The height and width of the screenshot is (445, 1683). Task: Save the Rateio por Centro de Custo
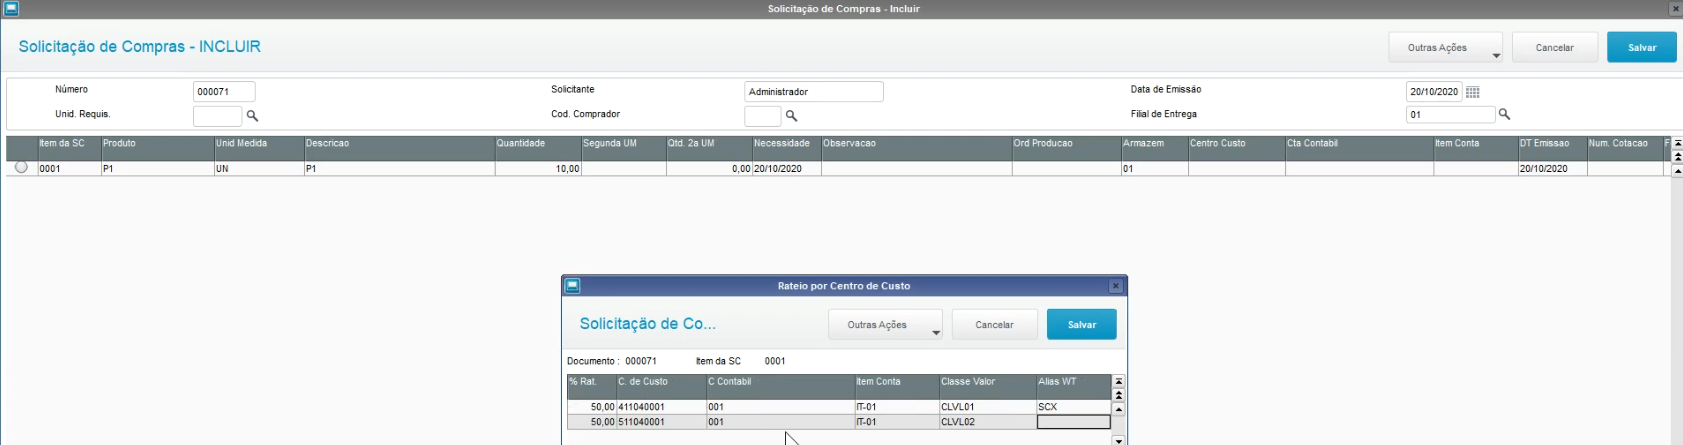(1081, 325)
